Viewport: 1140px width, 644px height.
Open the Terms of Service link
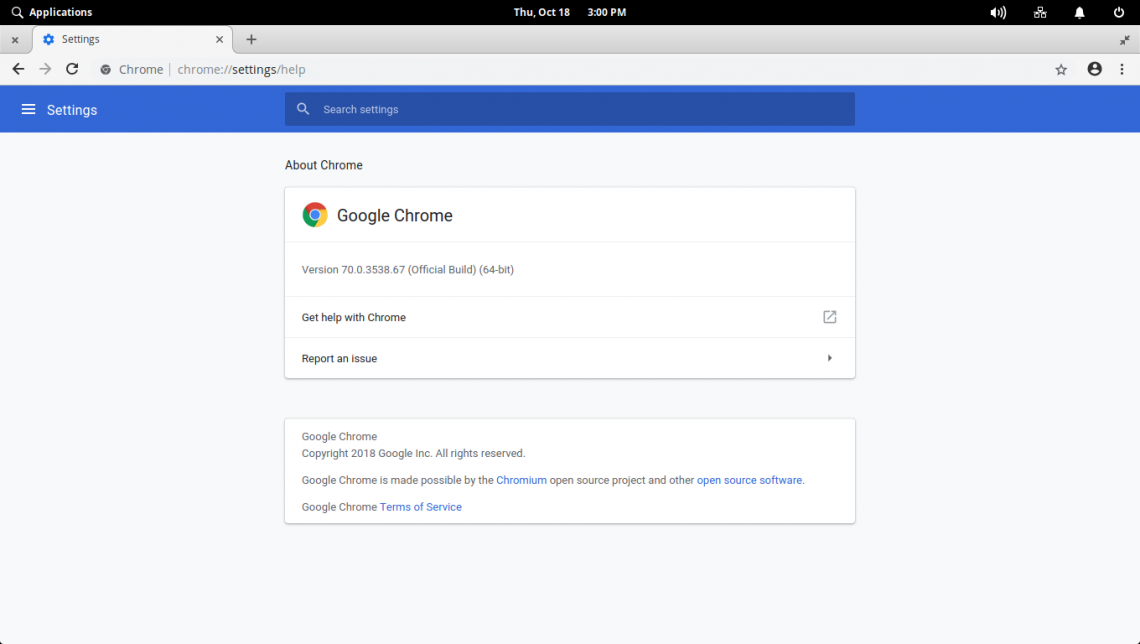[420, 507]
